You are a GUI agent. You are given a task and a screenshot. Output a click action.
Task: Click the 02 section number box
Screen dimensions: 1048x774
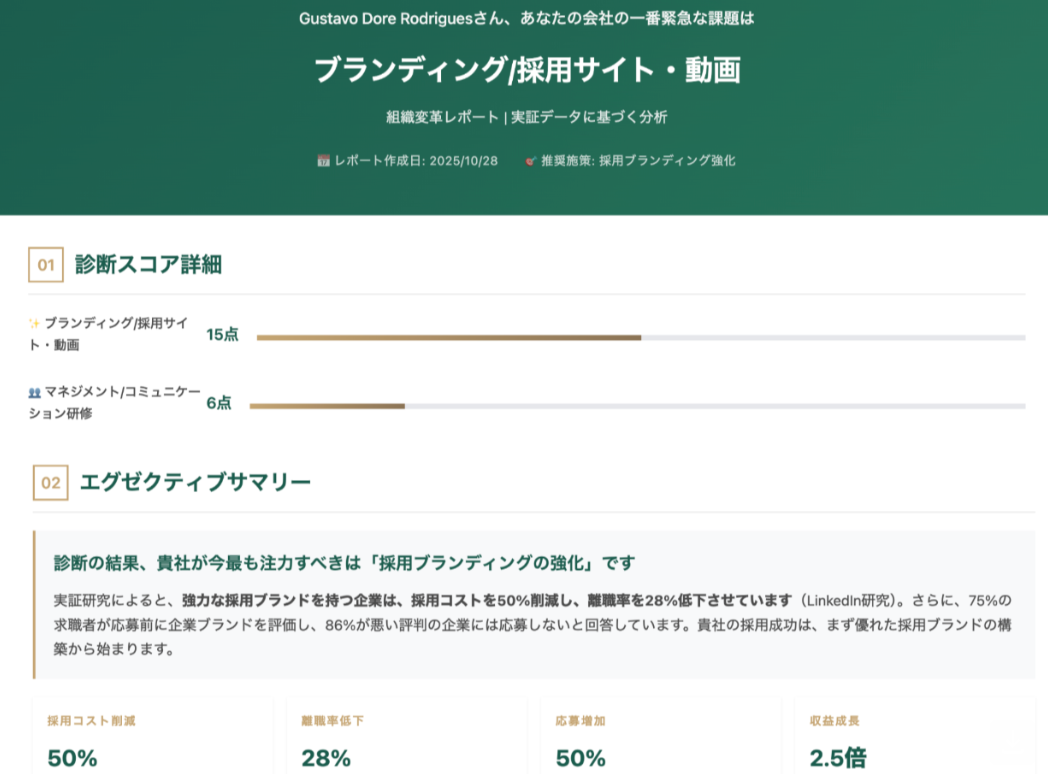click(x=51, y=483)
